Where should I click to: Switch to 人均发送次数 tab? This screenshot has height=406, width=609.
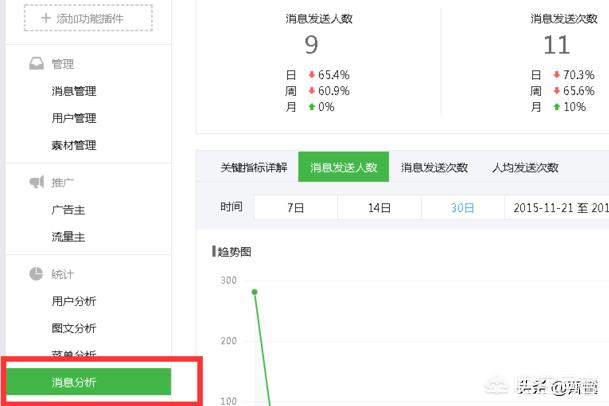(525, 167)
